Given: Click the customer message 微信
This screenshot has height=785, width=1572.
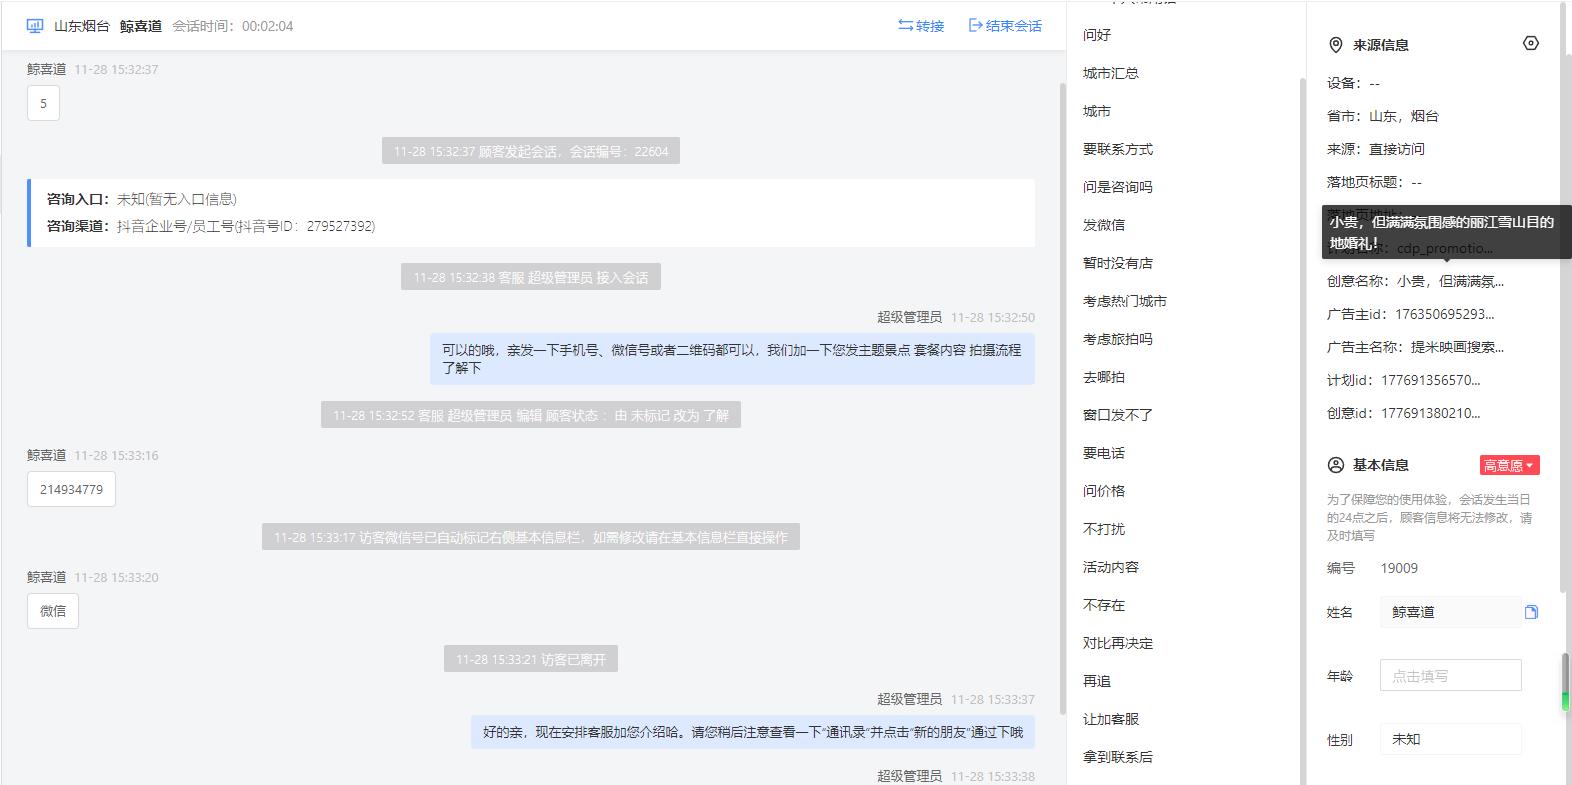Looking at the screenshot, I should tap(53, 611).
